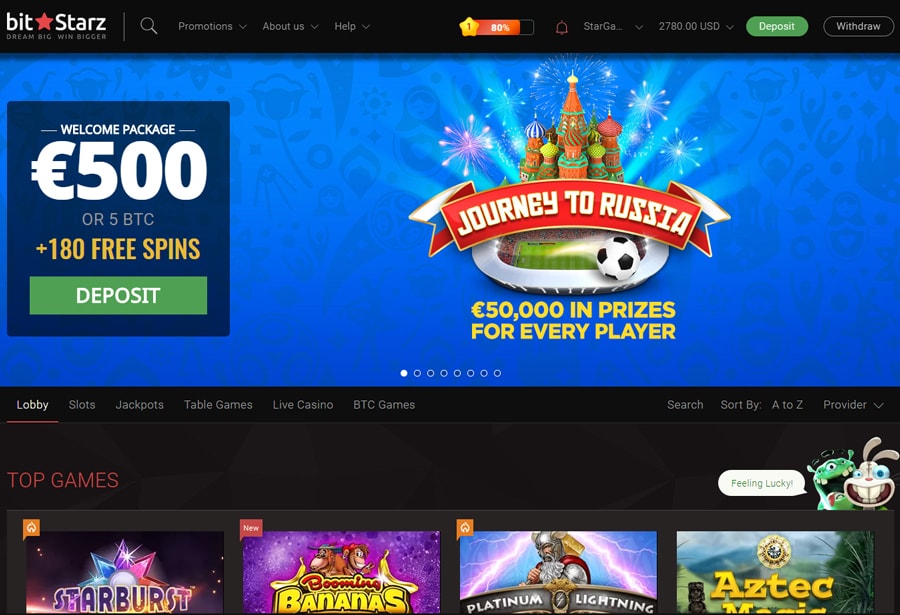Select the second banner carousel dot
This screenshot has width=900, height=615.
[417, 373]
